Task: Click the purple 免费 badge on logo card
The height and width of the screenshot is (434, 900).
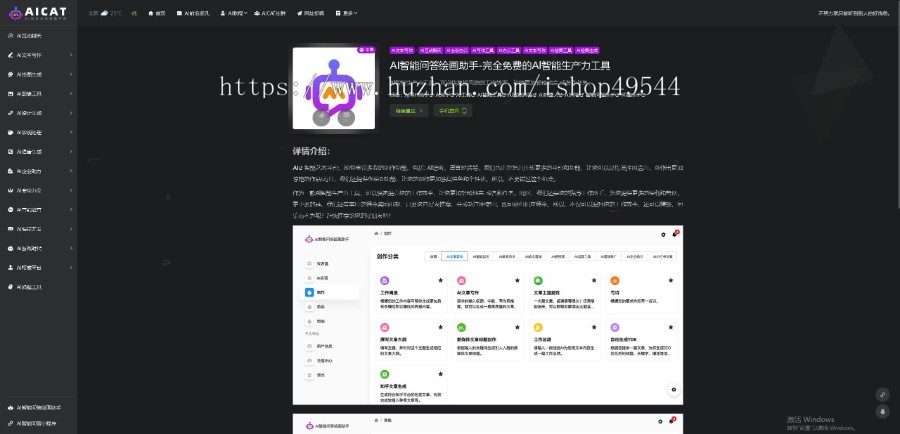Action: coord(366,50)
